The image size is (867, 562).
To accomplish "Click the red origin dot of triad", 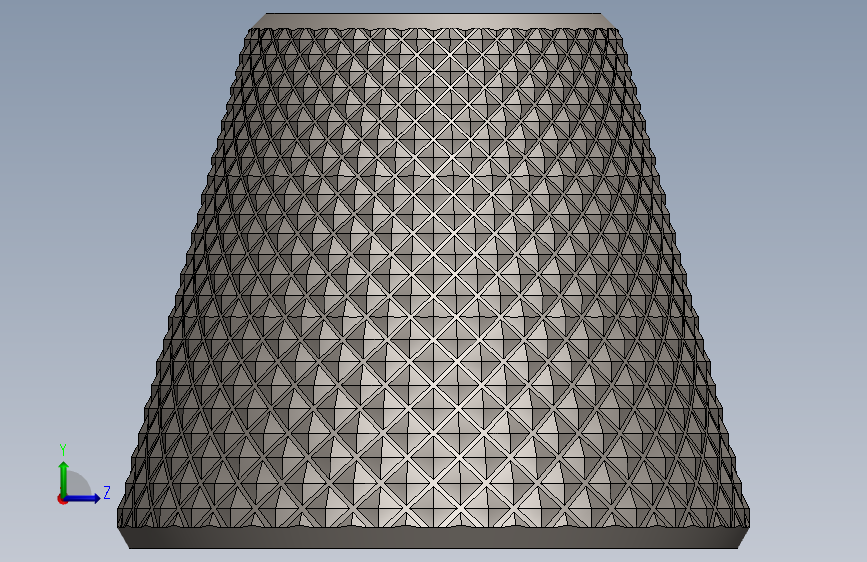I will click(61, 499).
